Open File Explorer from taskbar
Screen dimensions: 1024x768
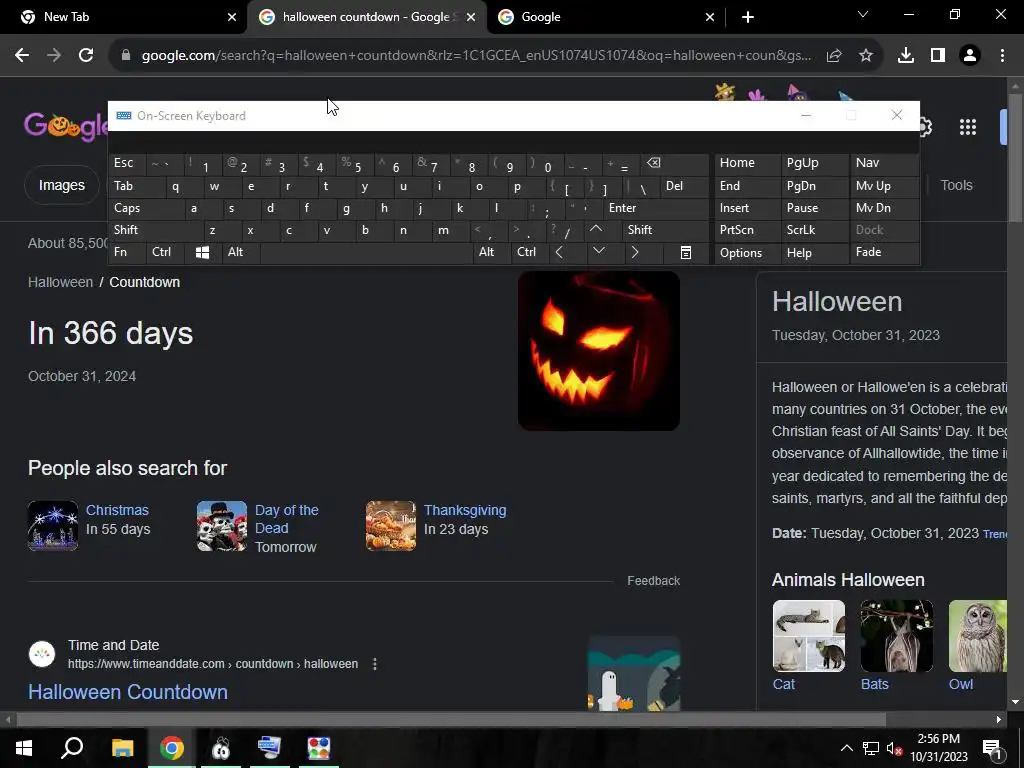(x=123, y=748)
